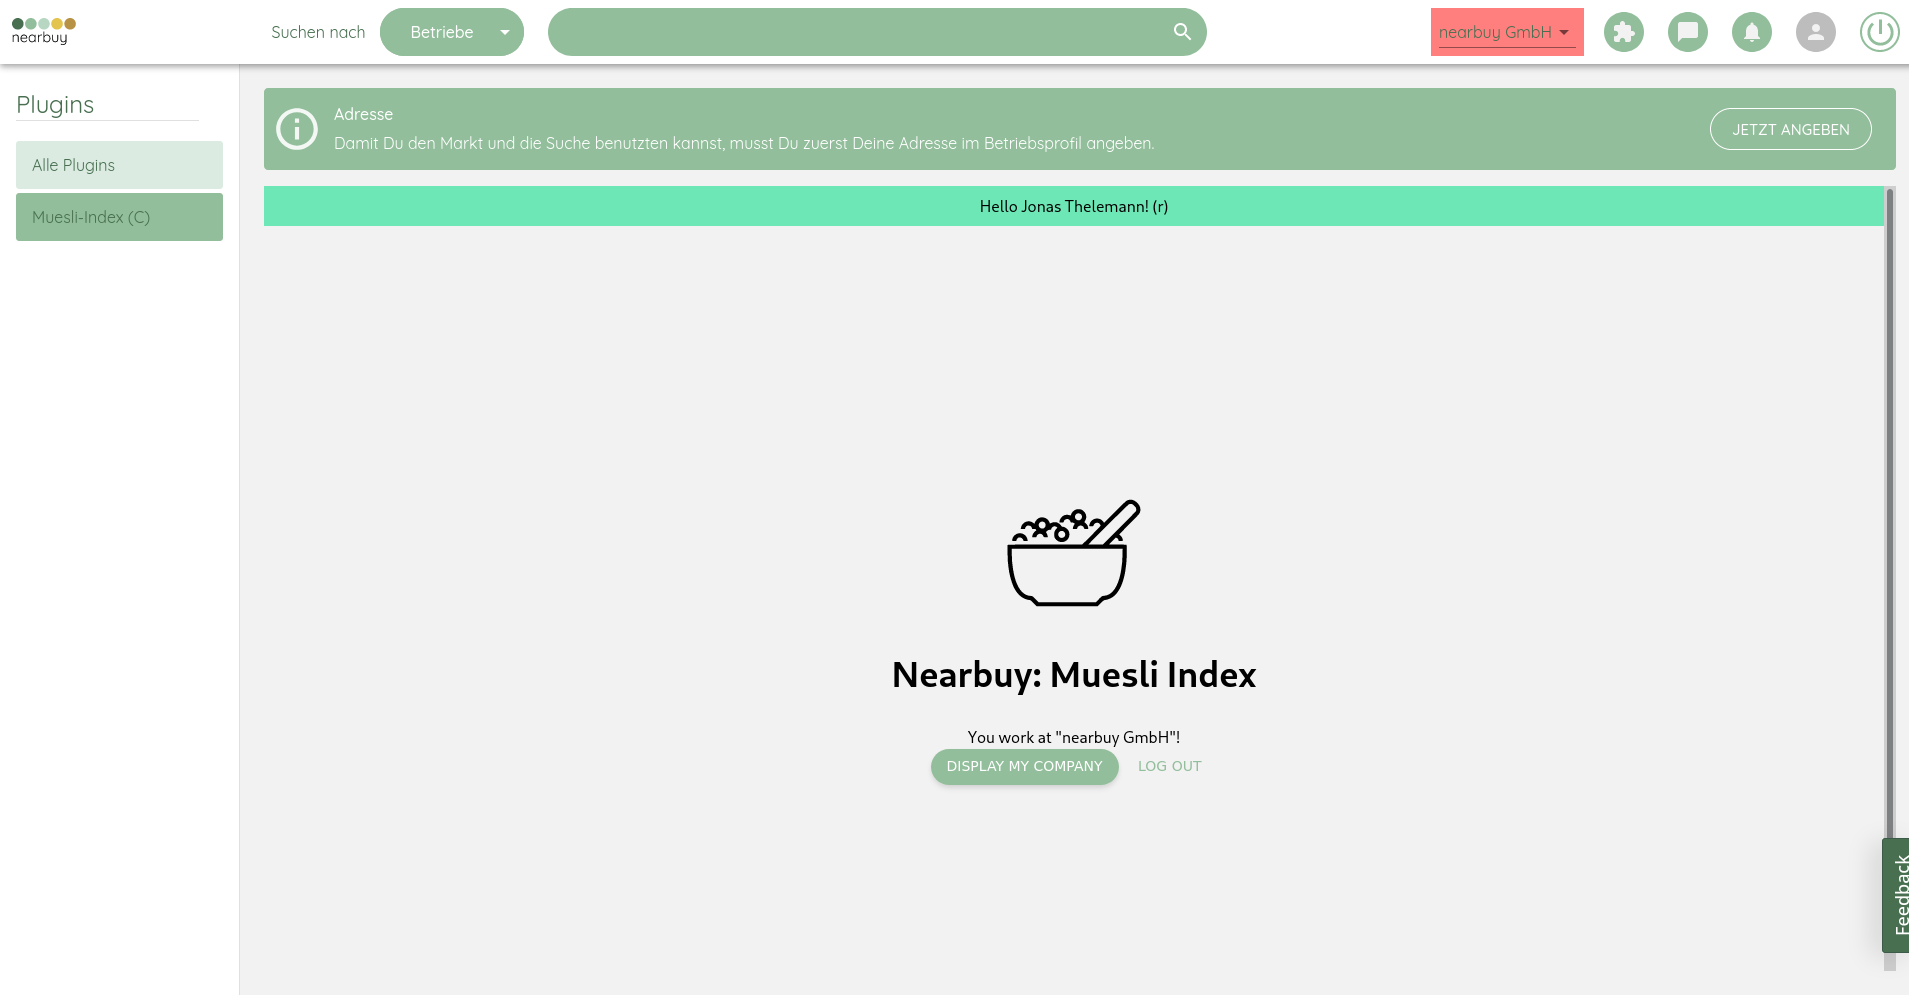The width and height of the screenshot is (1909, 995).
Task: Click the Damit Du den Markt address message
Action: [744, 143]
